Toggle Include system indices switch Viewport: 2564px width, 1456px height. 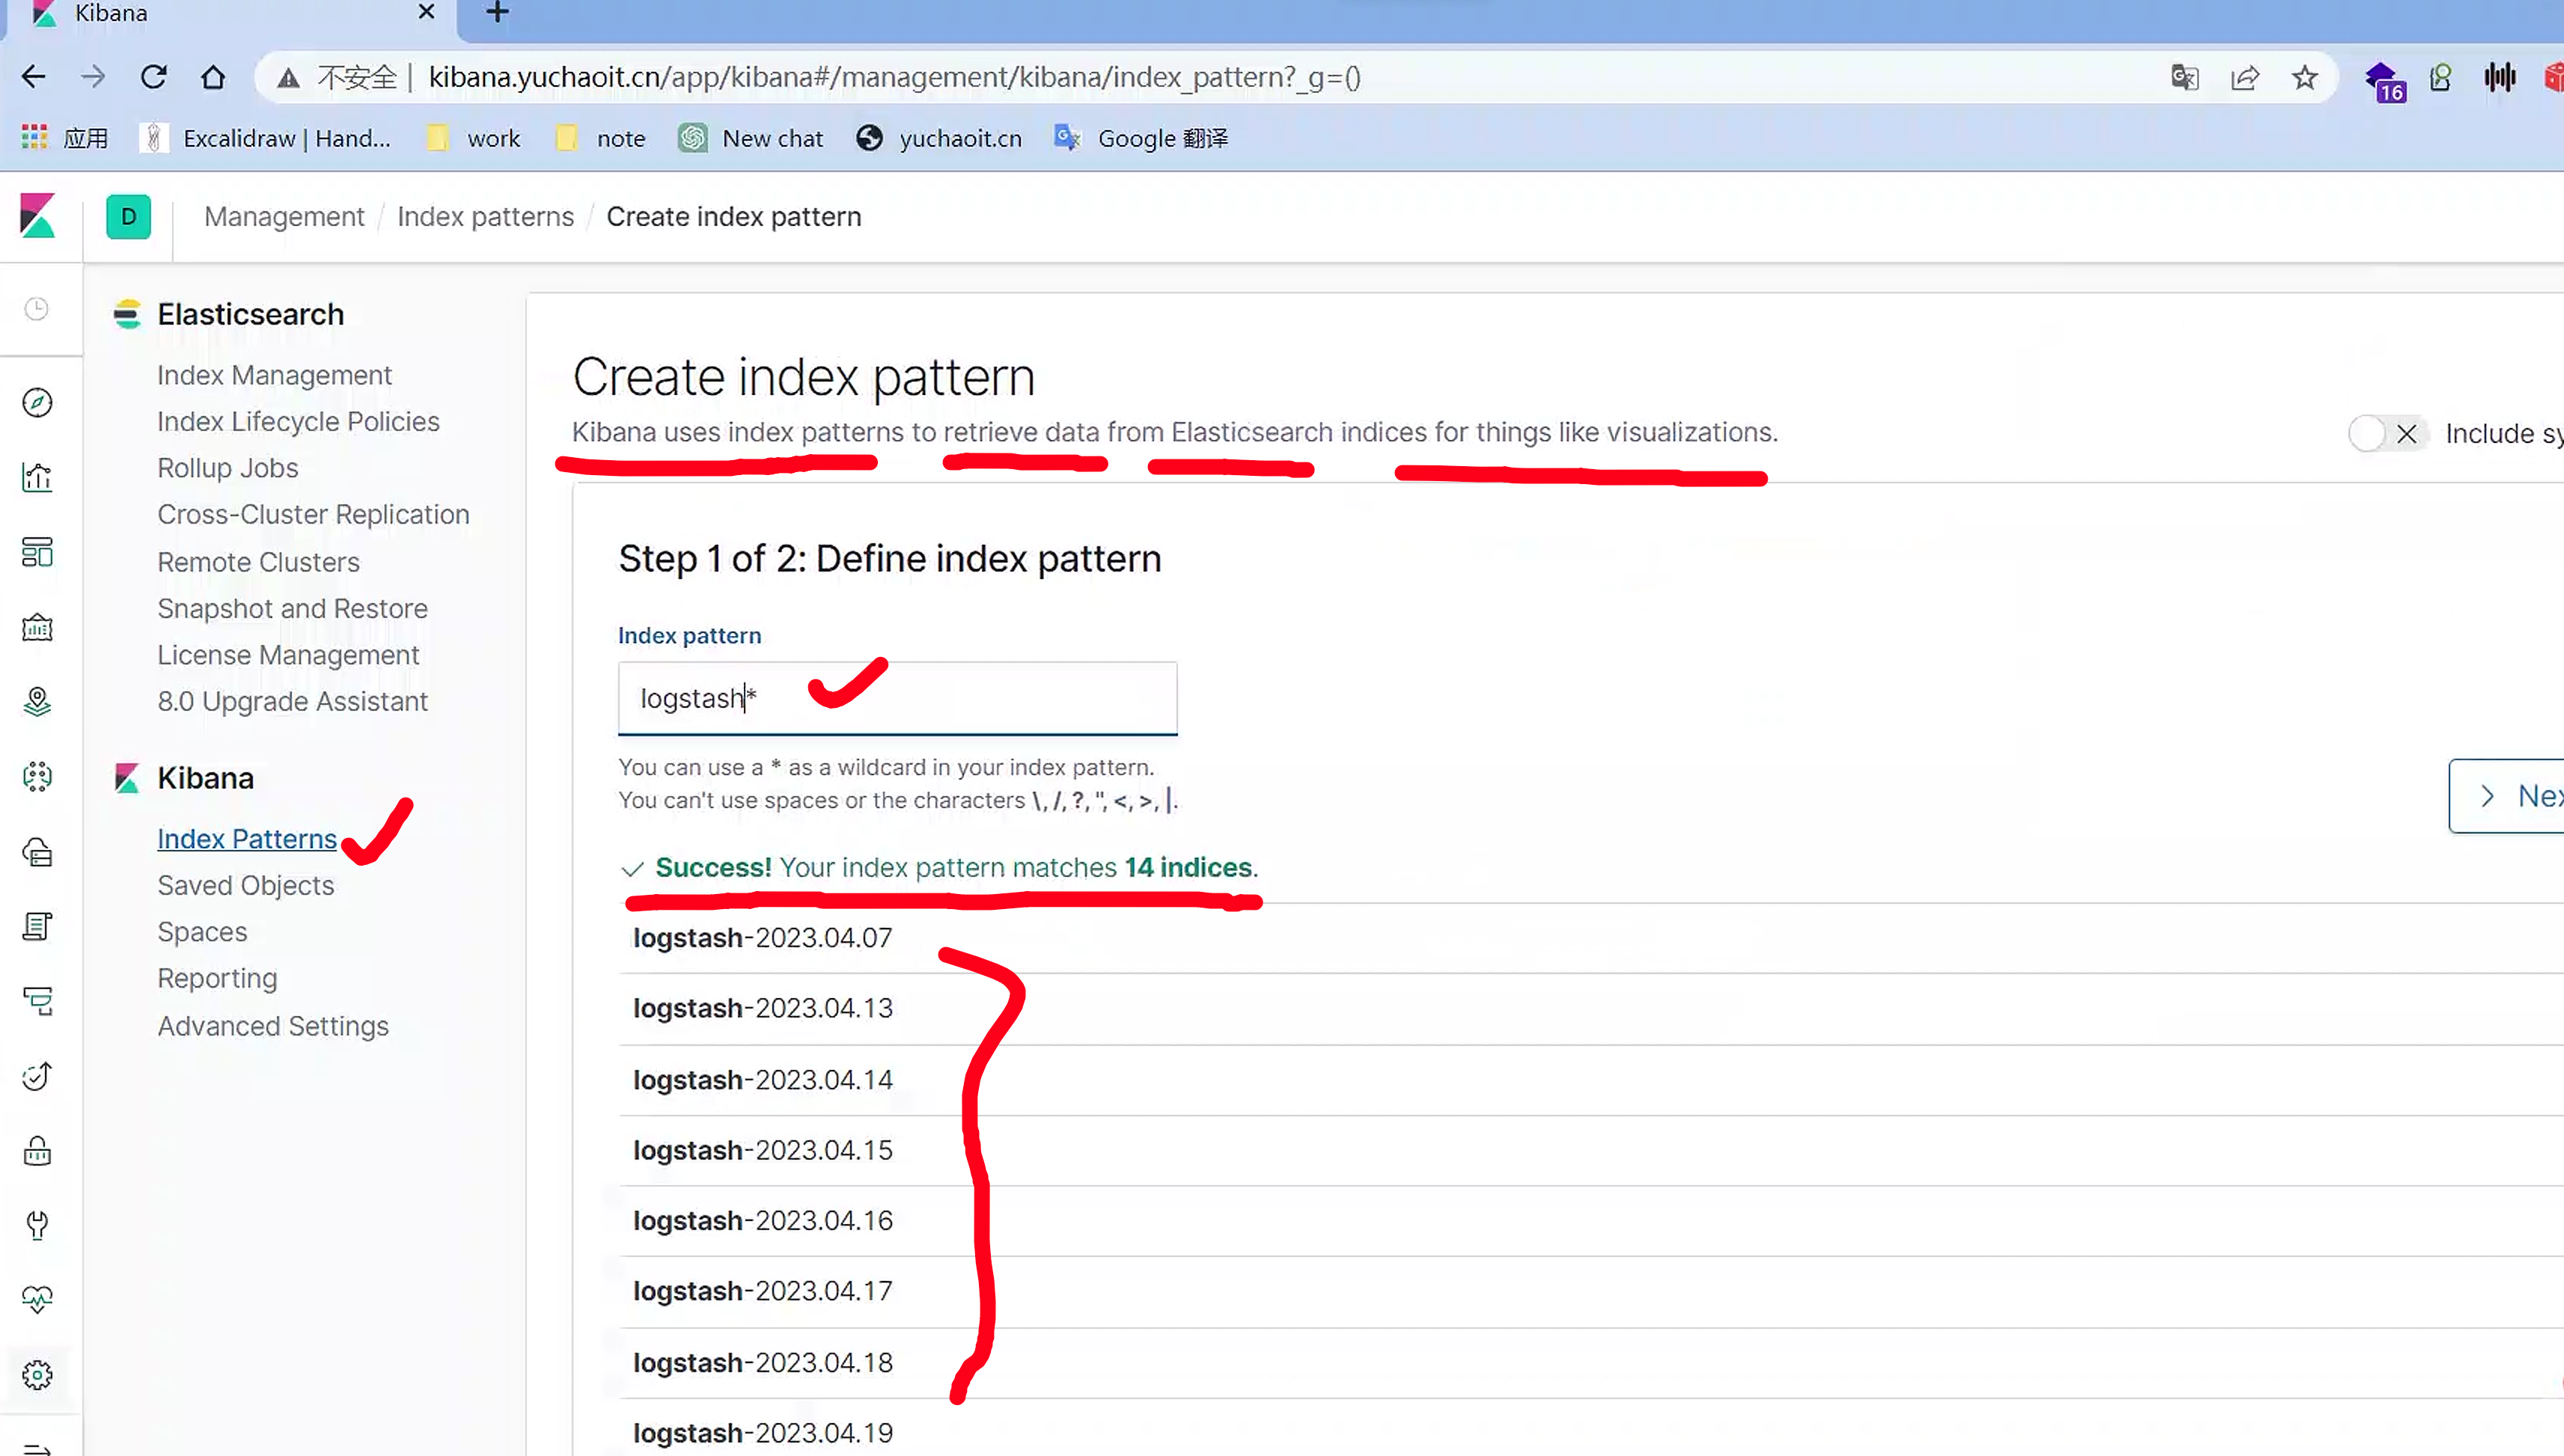click(x=2386, y=434)
